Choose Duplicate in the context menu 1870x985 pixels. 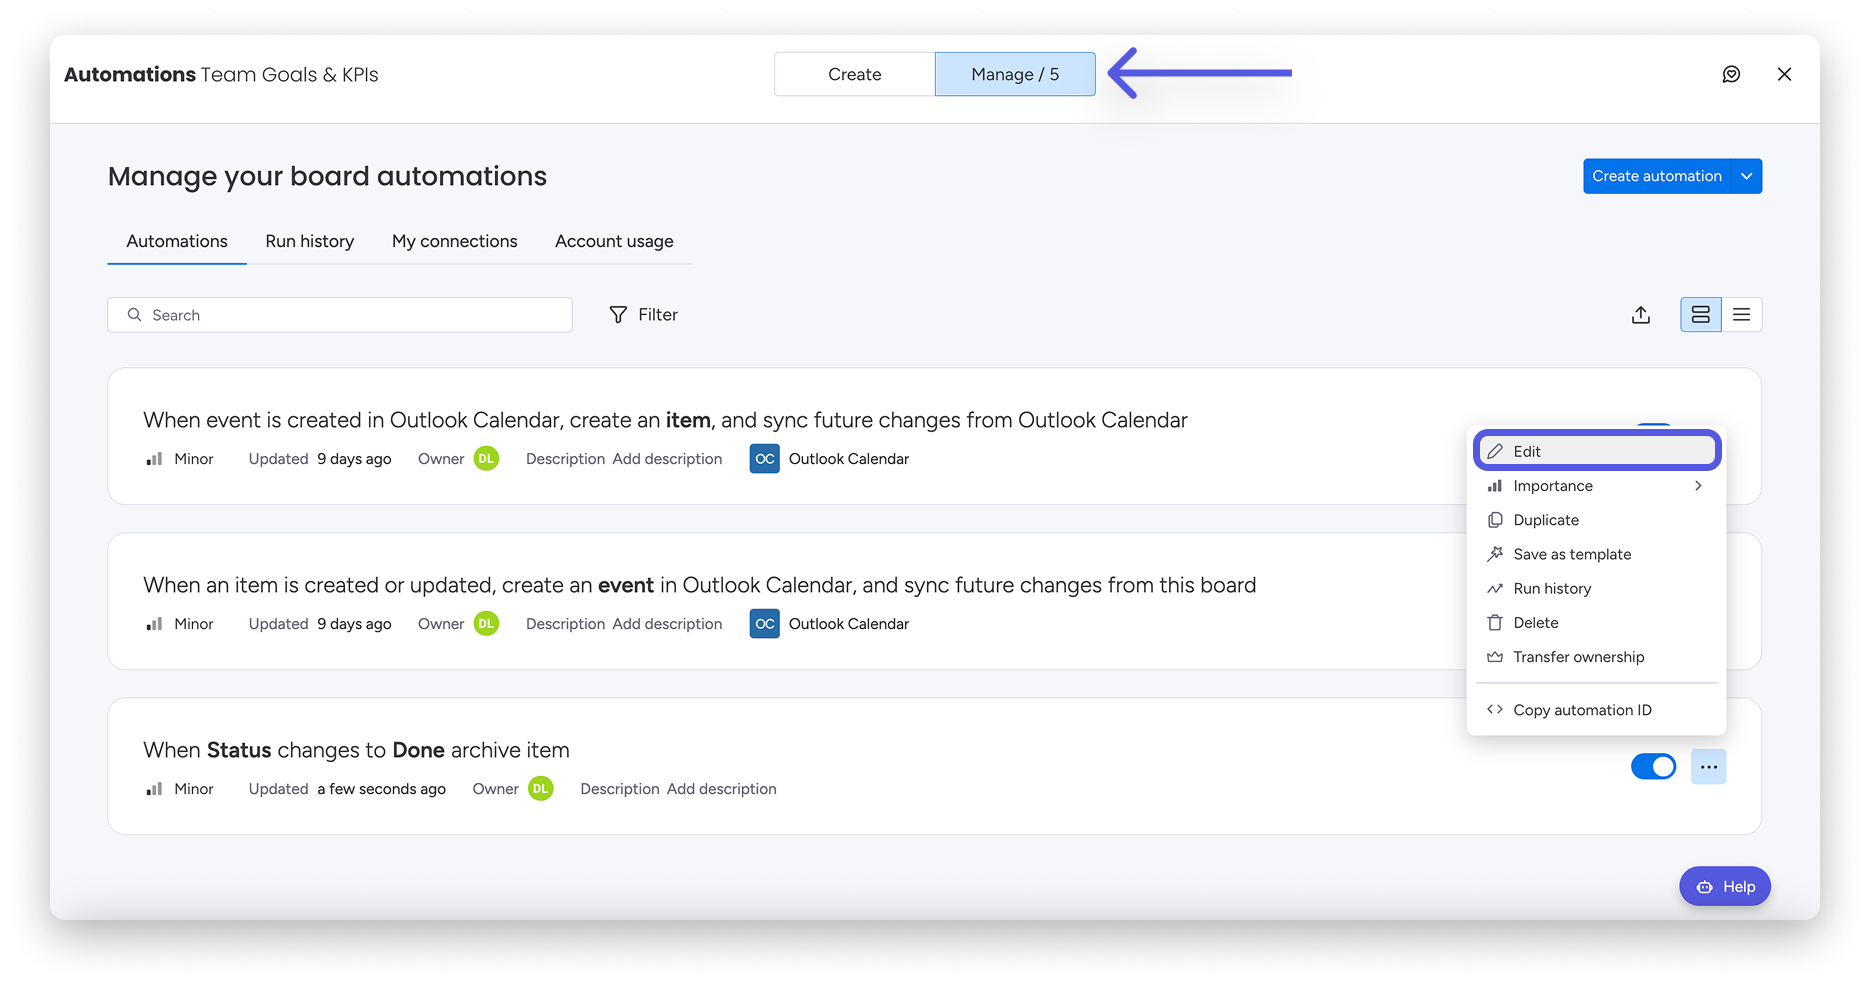pos(1546,520)
